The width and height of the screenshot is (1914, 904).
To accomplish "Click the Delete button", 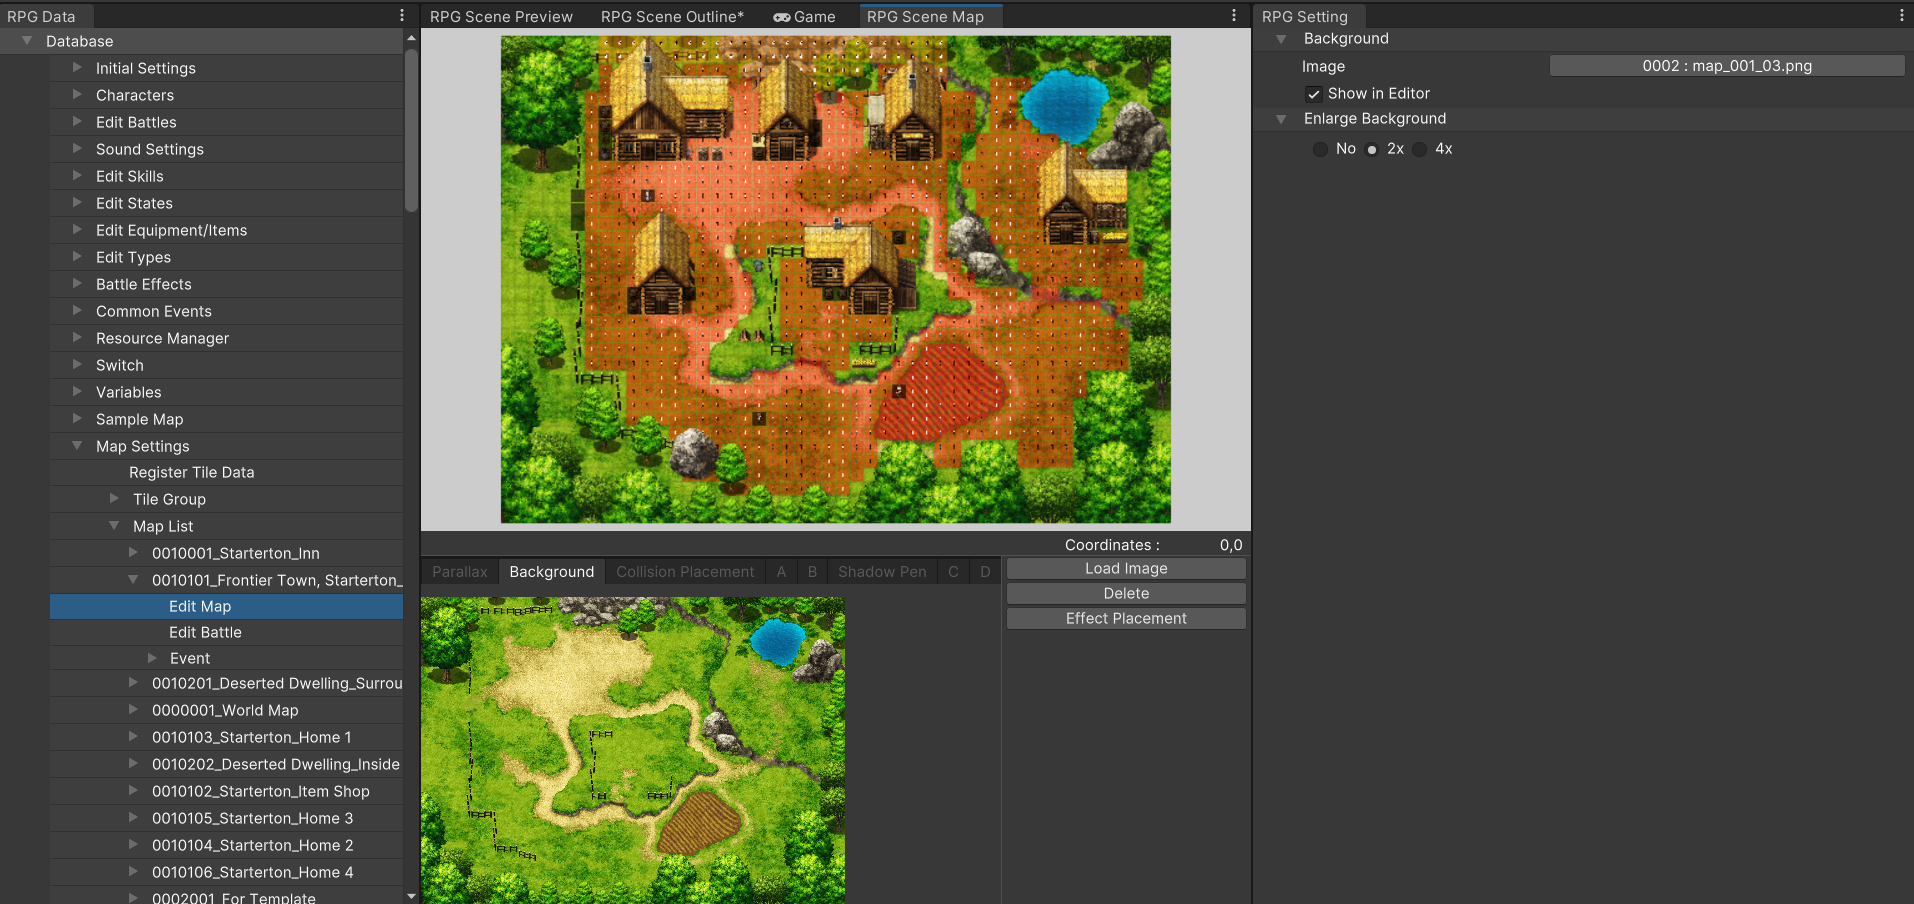I will 1126,593.
